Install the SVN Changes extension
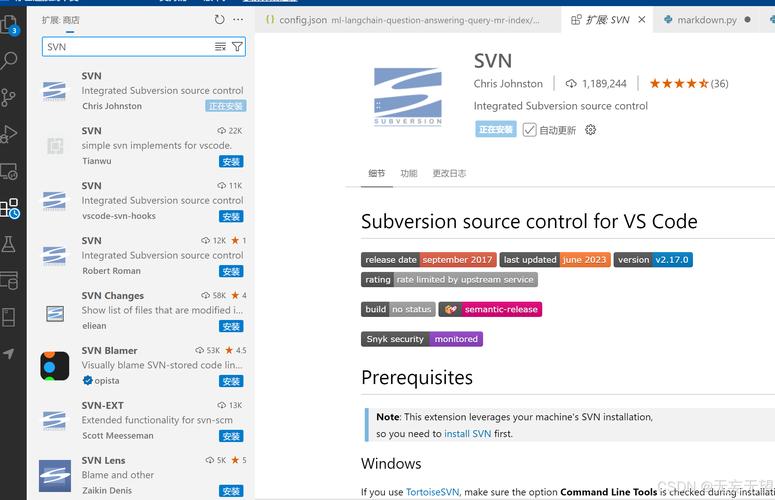Viewport: 775px width, 500px height. pyautogui.click(x=231, y=326)
